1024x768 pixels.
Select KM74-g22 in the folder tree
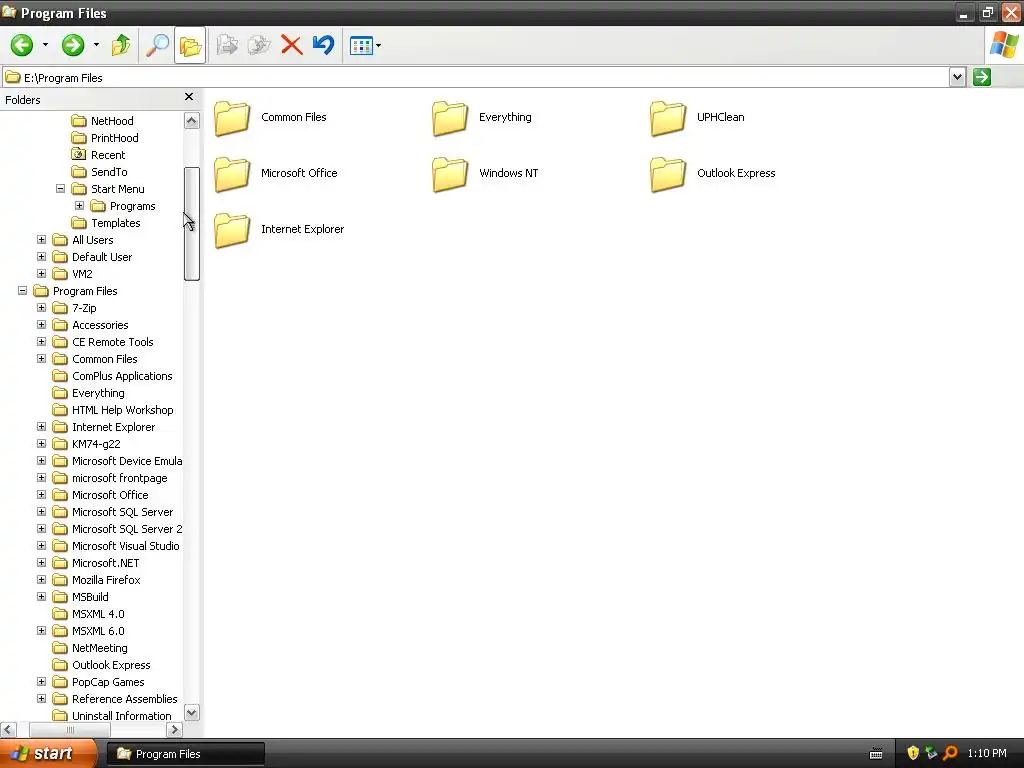pos(96,444)
